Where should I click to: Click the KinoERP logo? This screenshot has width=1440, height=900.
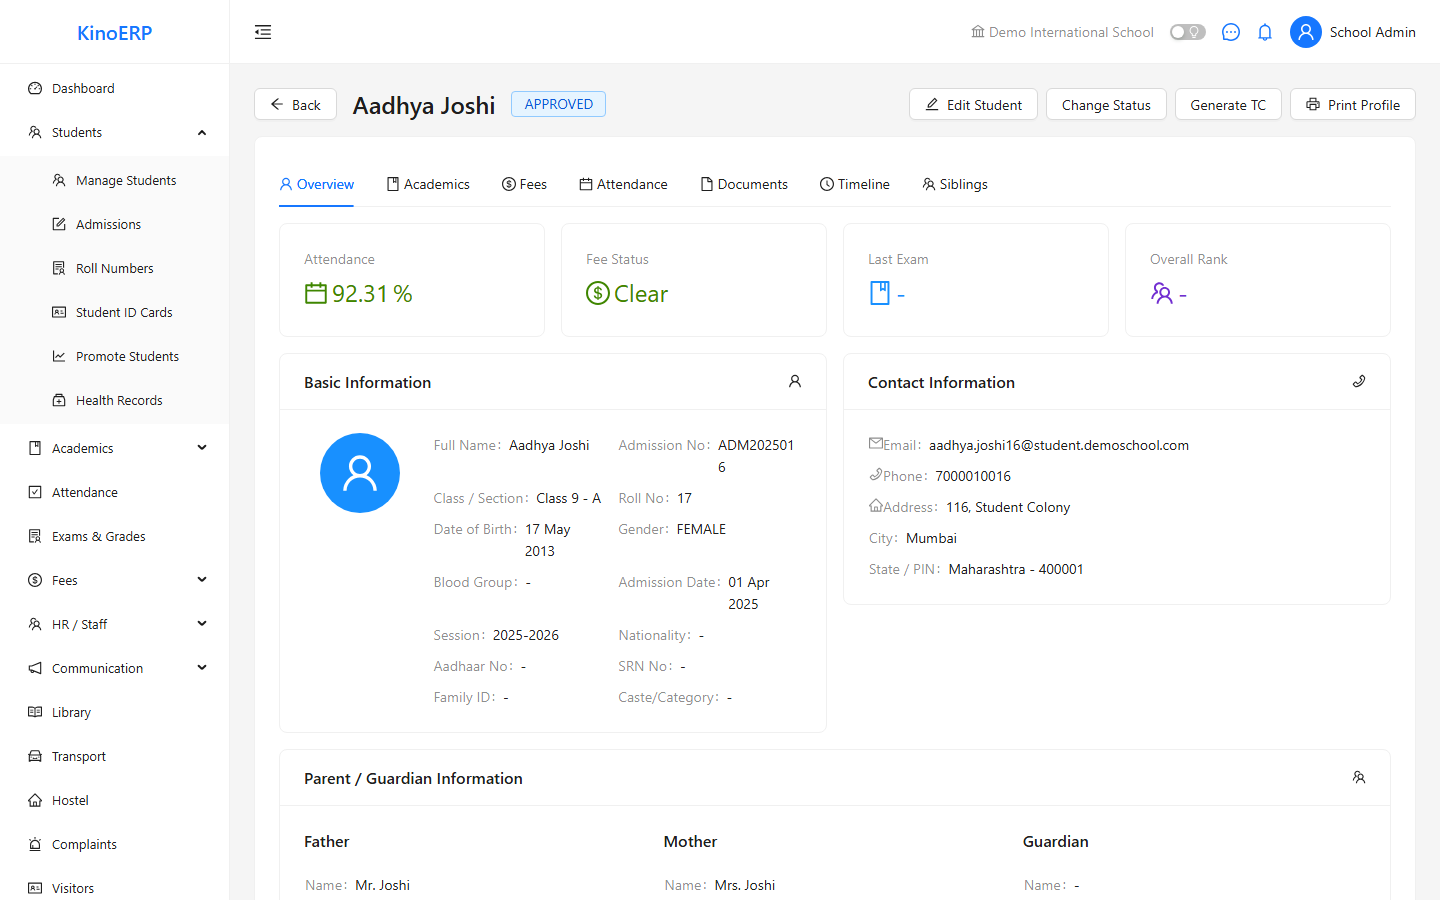pos(115,33)
